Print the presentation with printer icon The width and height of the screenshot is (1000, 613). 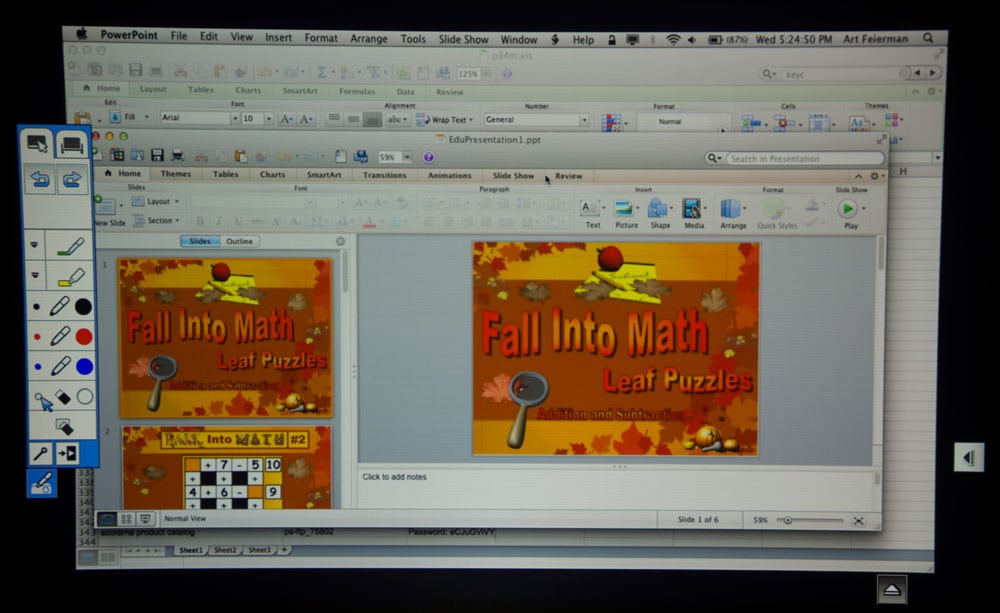point(177,155)
